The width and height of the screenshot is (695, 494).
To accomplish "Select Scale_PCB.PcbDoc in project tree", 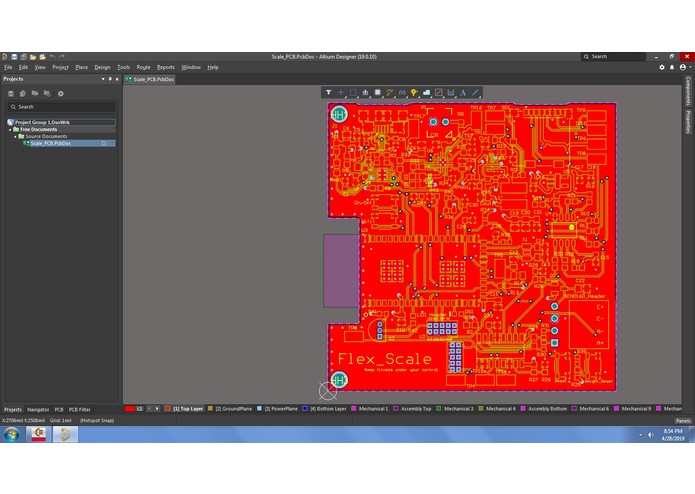I will (69, 144).
